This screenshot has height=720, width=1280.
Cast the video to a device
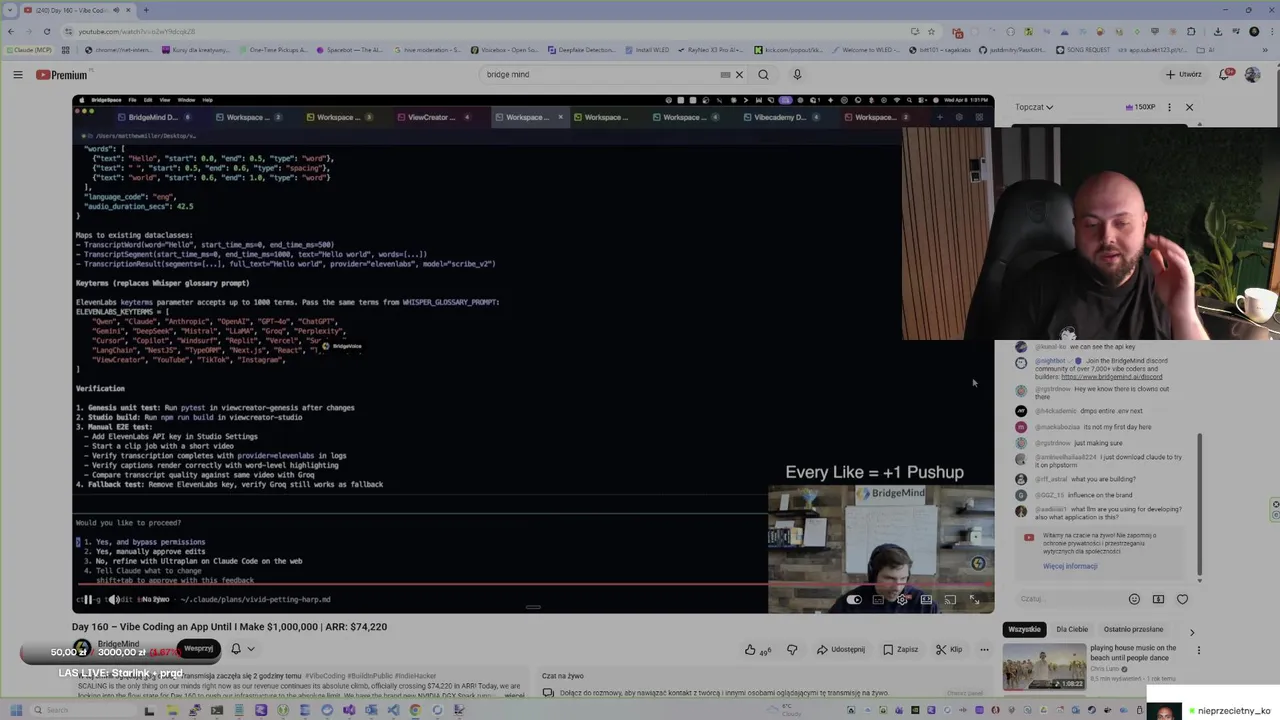950,600
